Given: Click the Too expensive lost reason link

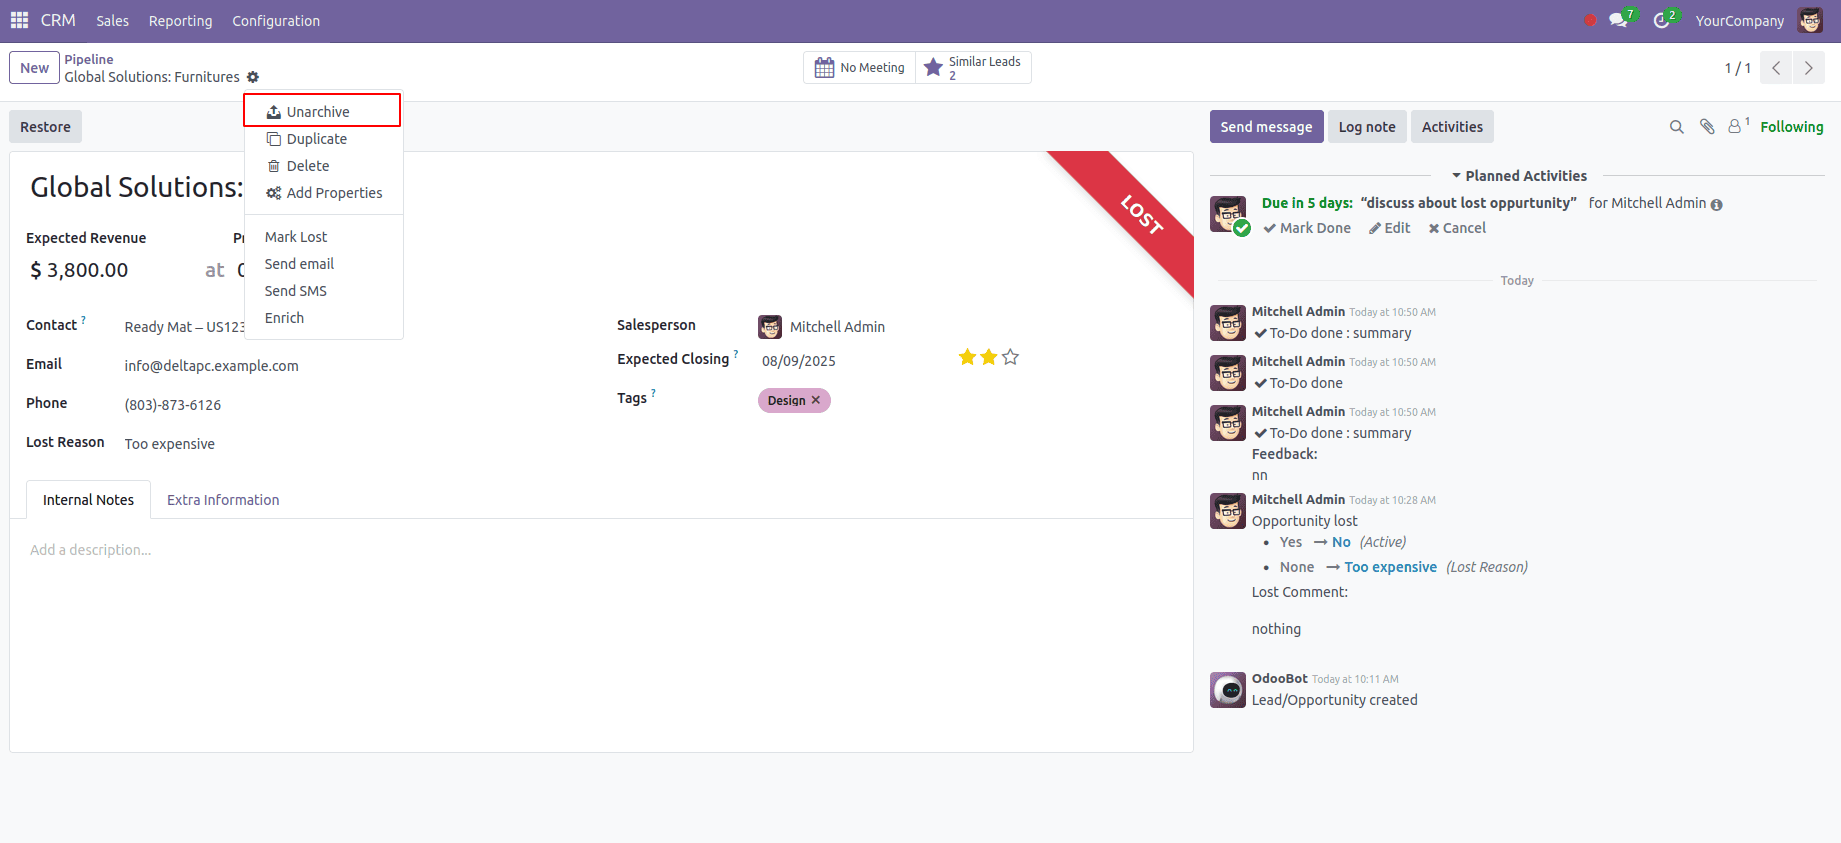Looking at the screenshot, I should [1390, 567].
